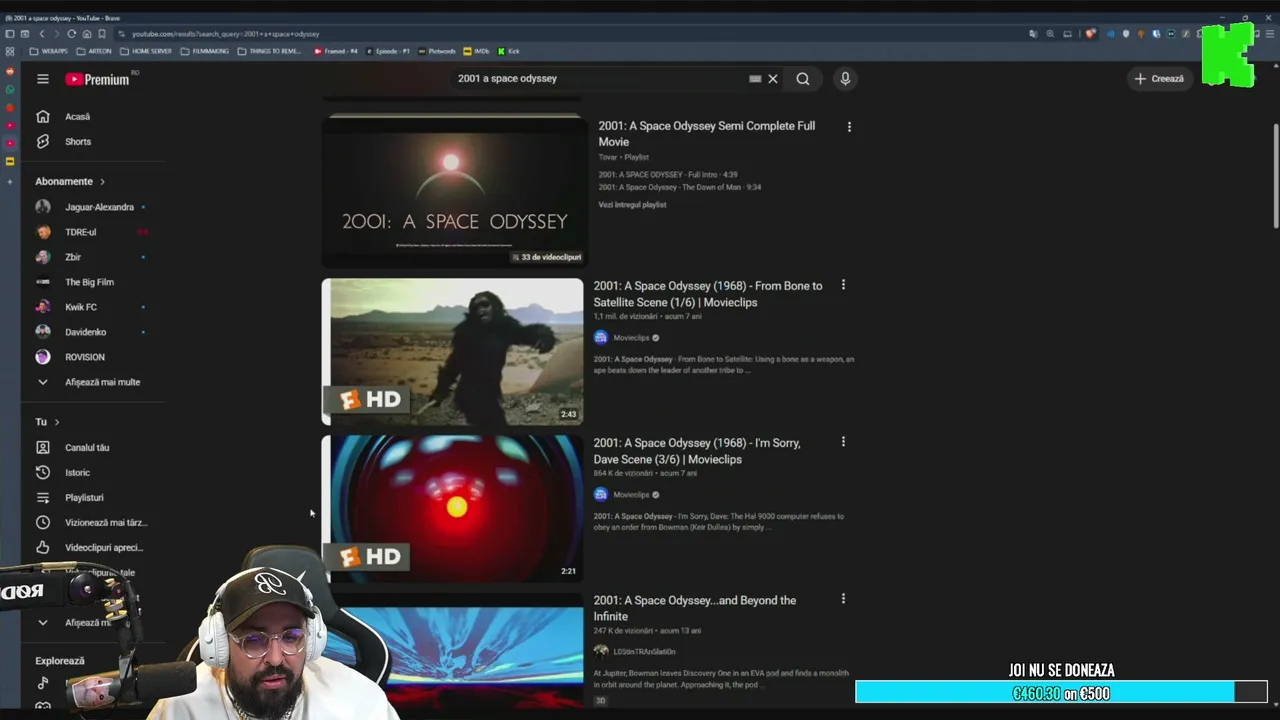The height and width of the screenshot is (720, 1280).
Task: Open the on-screen keyboard icon in search box
Action: tap(755, 79)
